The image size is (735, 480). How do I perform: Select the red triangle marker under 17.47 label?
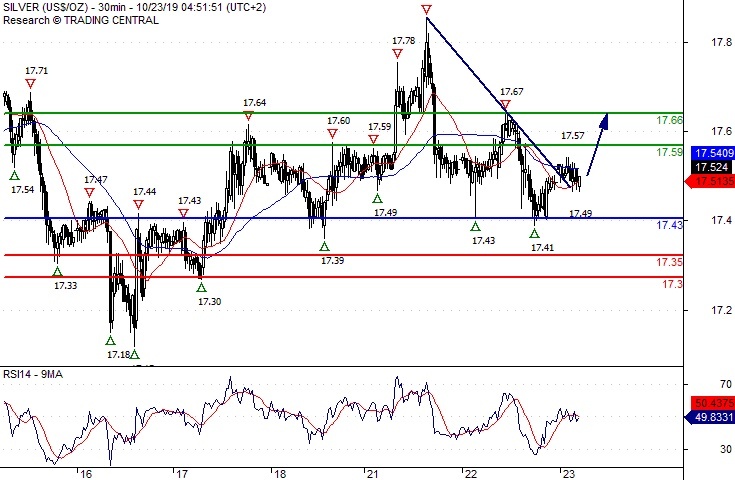pos(90,193)
